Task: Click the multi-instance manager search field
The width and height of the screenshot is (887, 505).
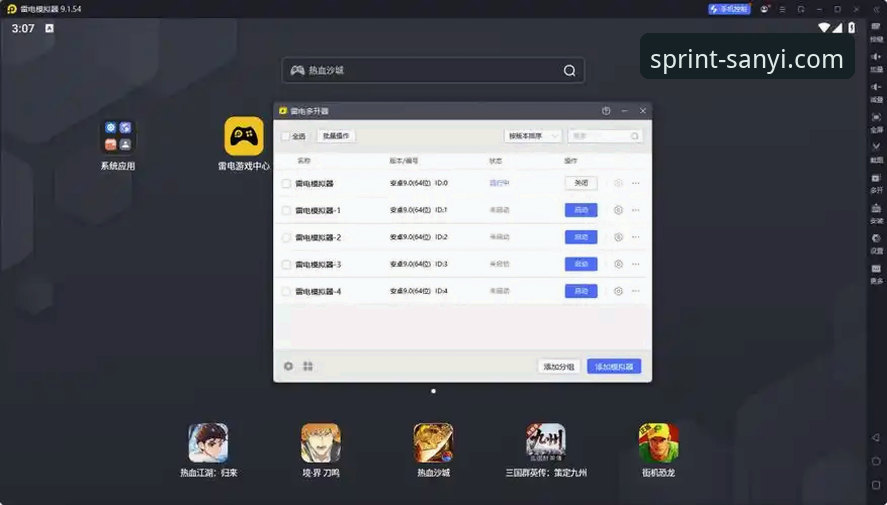Action: click(605, 136)
